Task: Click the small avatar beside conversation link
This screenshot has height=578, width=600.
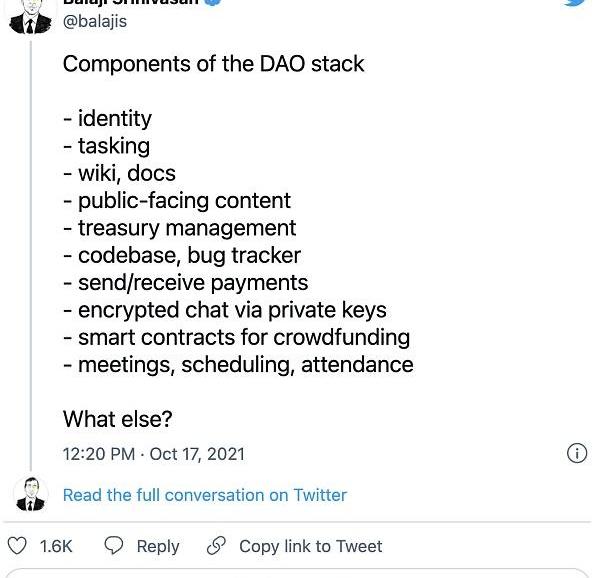Action: (30, 494)
